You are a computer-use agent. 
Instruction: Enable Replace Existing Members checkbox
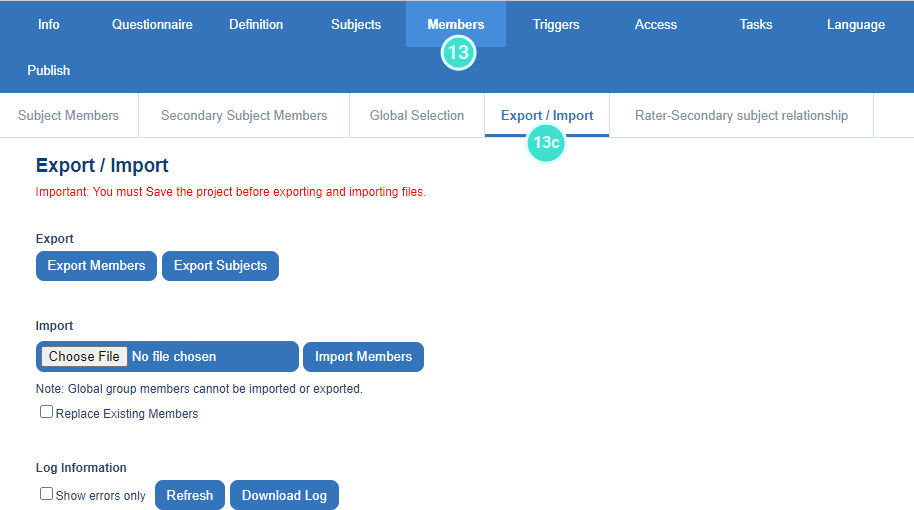coord(46,411)
